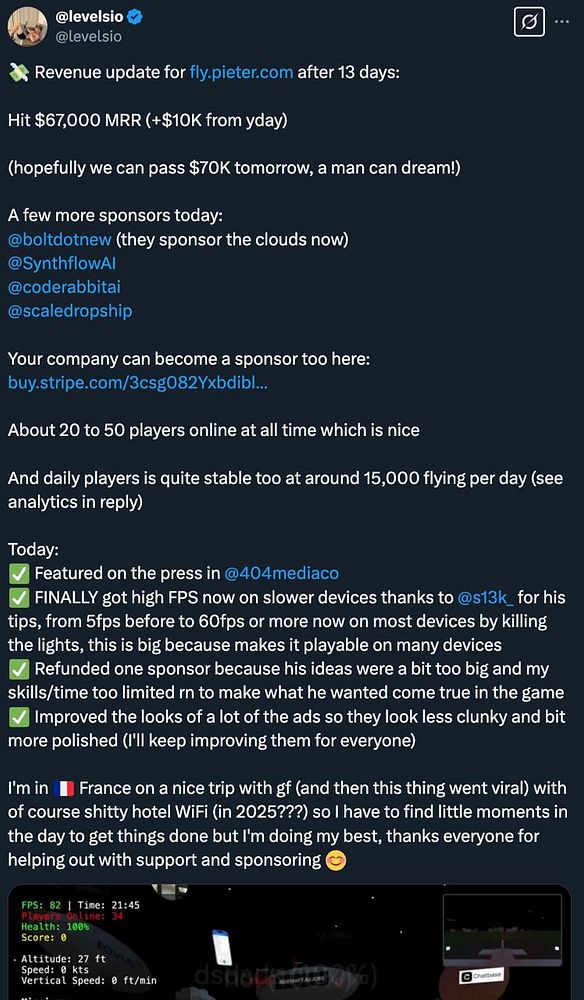Click the checkmark emoji beside 'Featured on the press'

[x=17, y=572]
